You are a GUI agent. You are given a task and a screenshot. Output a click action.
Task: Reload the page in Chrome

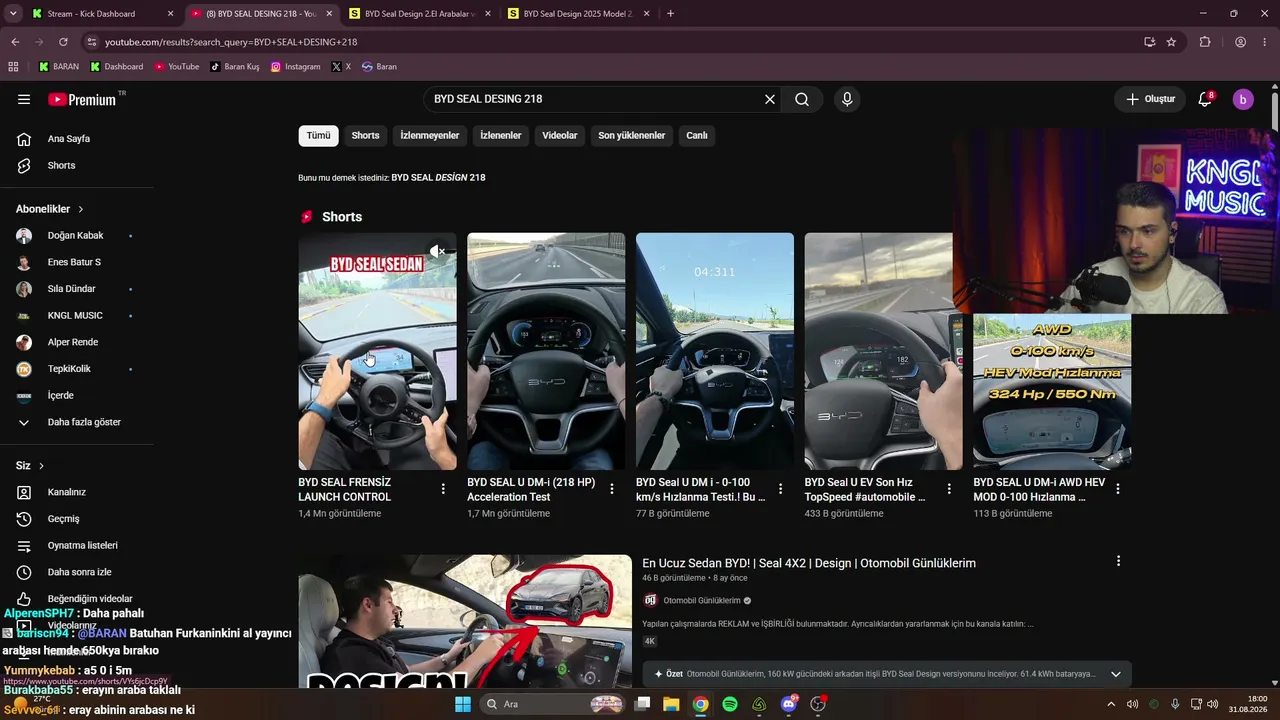click(63, 42)
